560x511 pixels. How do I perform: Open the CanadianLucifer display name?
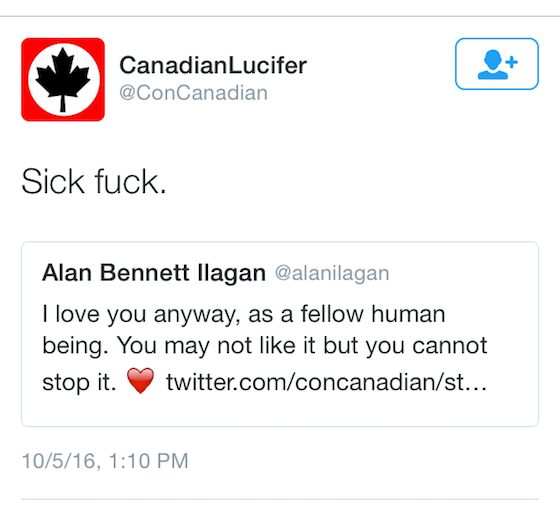[x=213, y=65]
